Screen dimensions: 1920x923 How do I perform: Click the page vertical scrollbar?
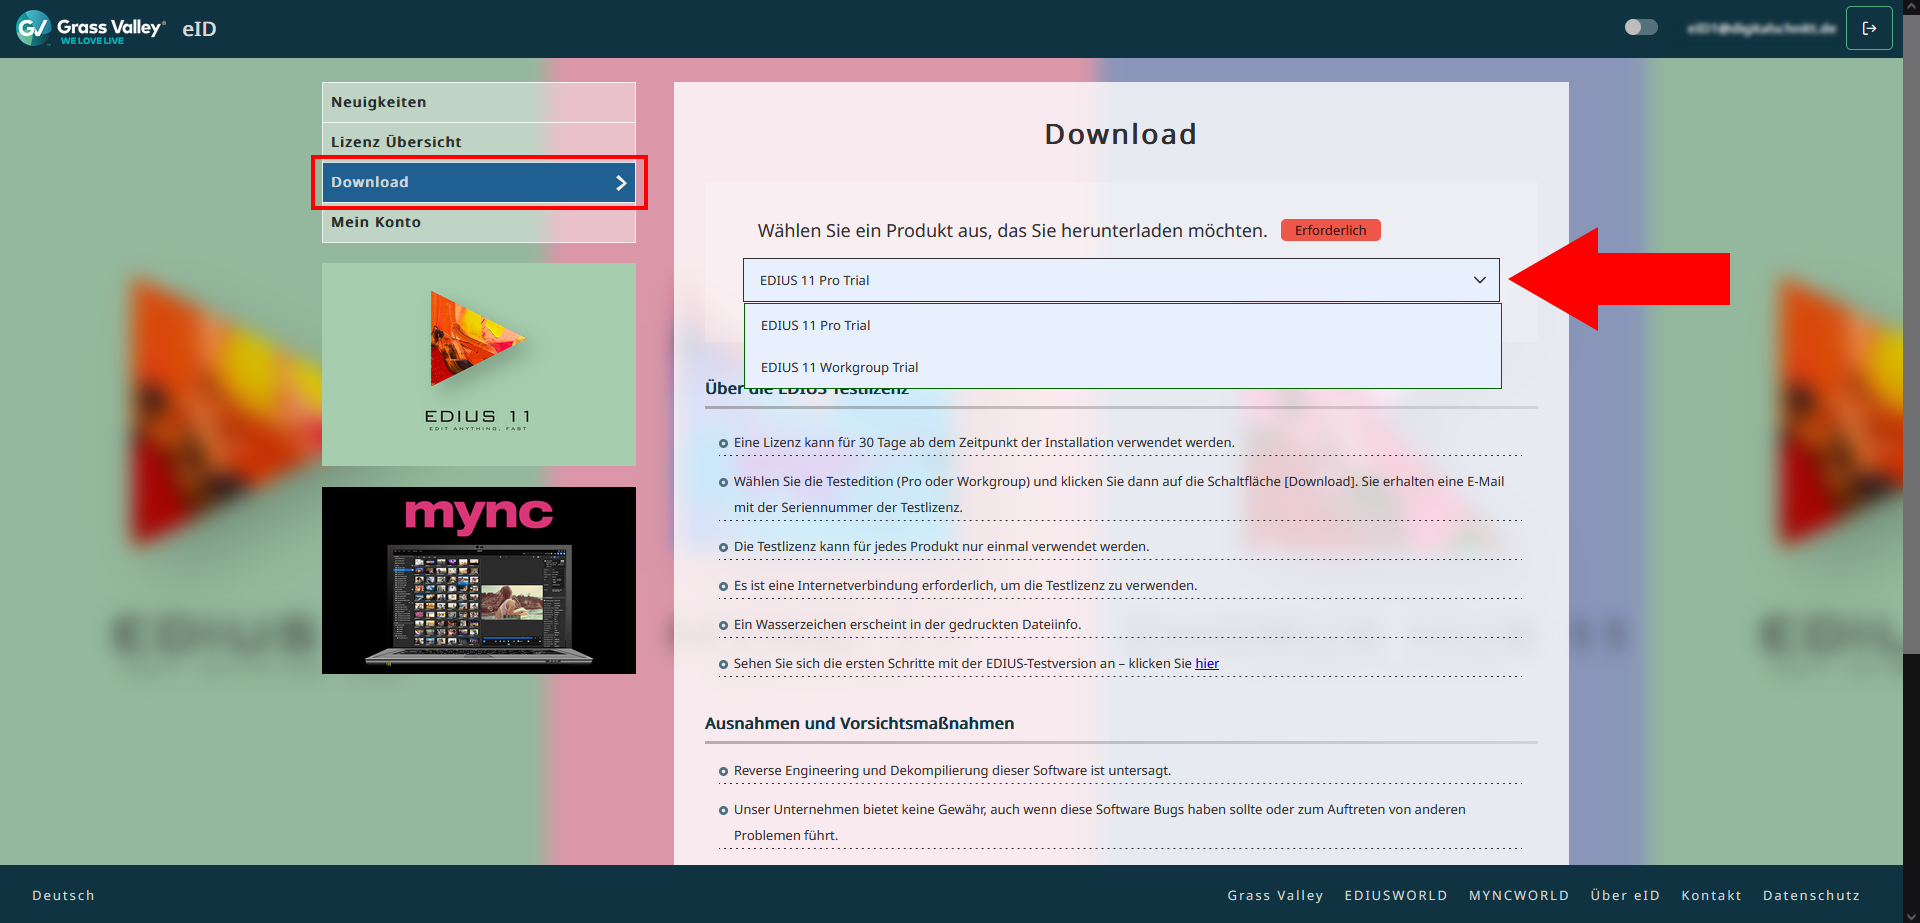(x=1911, y=330)
